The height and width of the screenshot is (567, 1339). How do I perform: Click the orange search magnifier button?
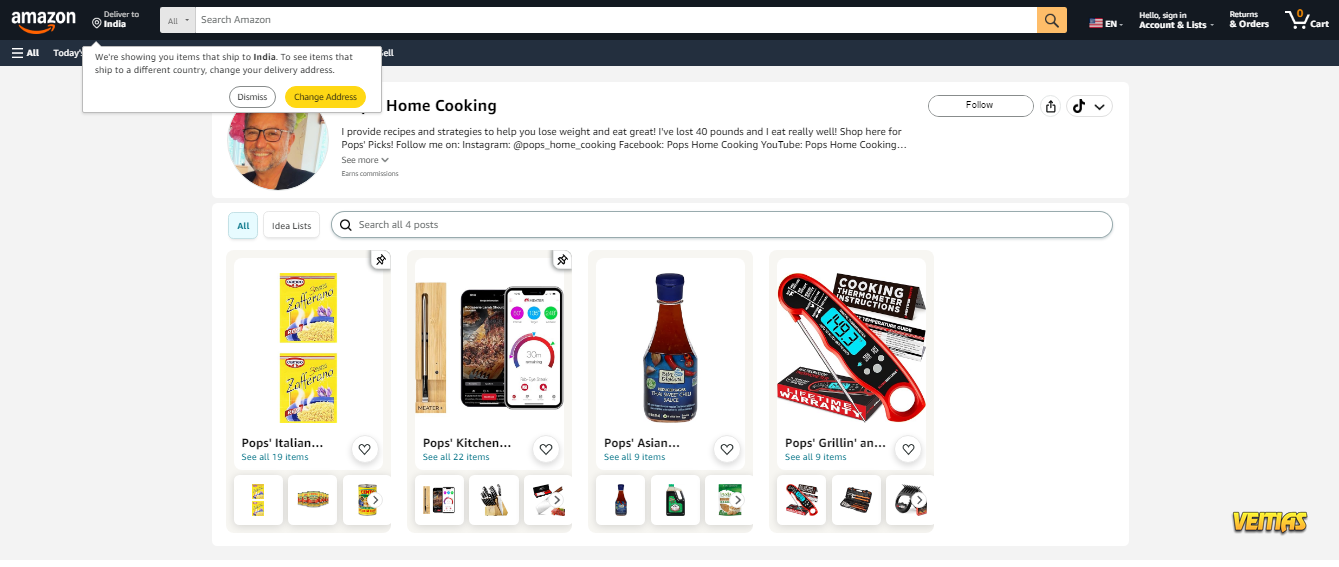click(1052, 20)
